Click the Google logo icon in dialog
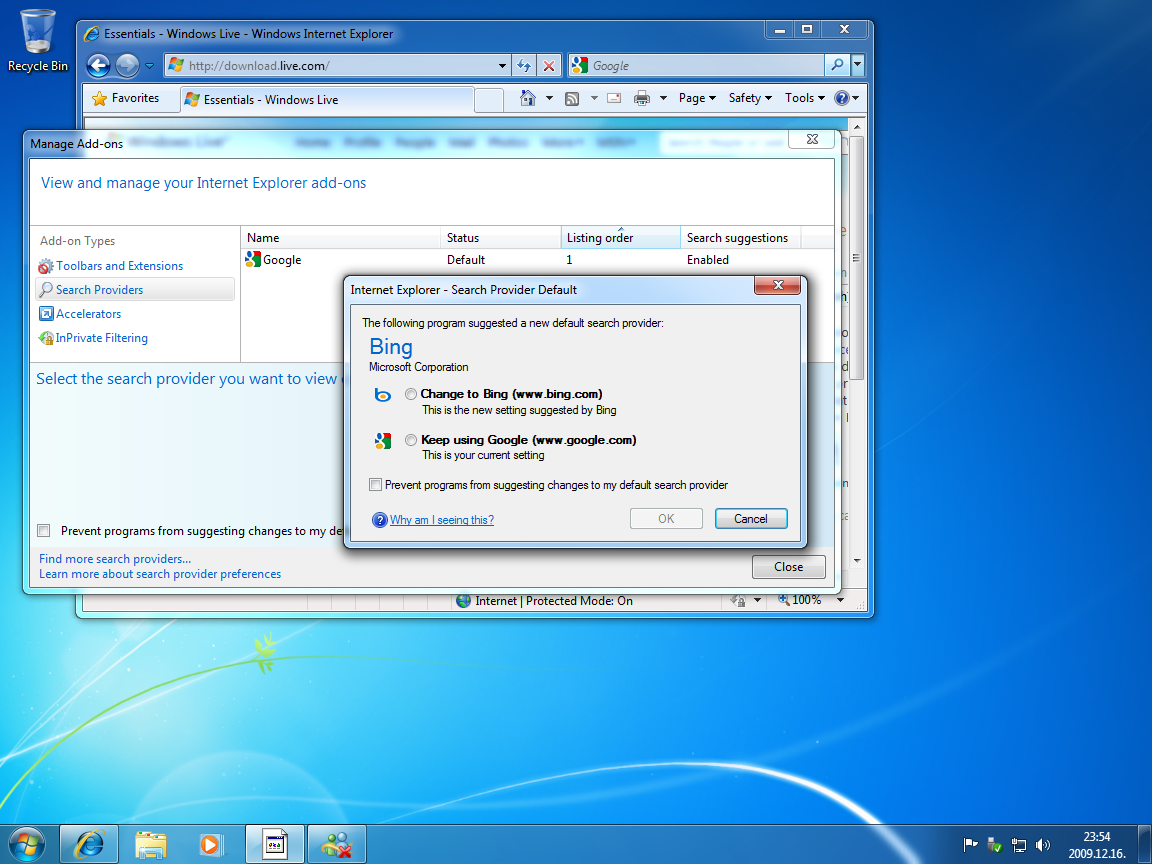 383,441
